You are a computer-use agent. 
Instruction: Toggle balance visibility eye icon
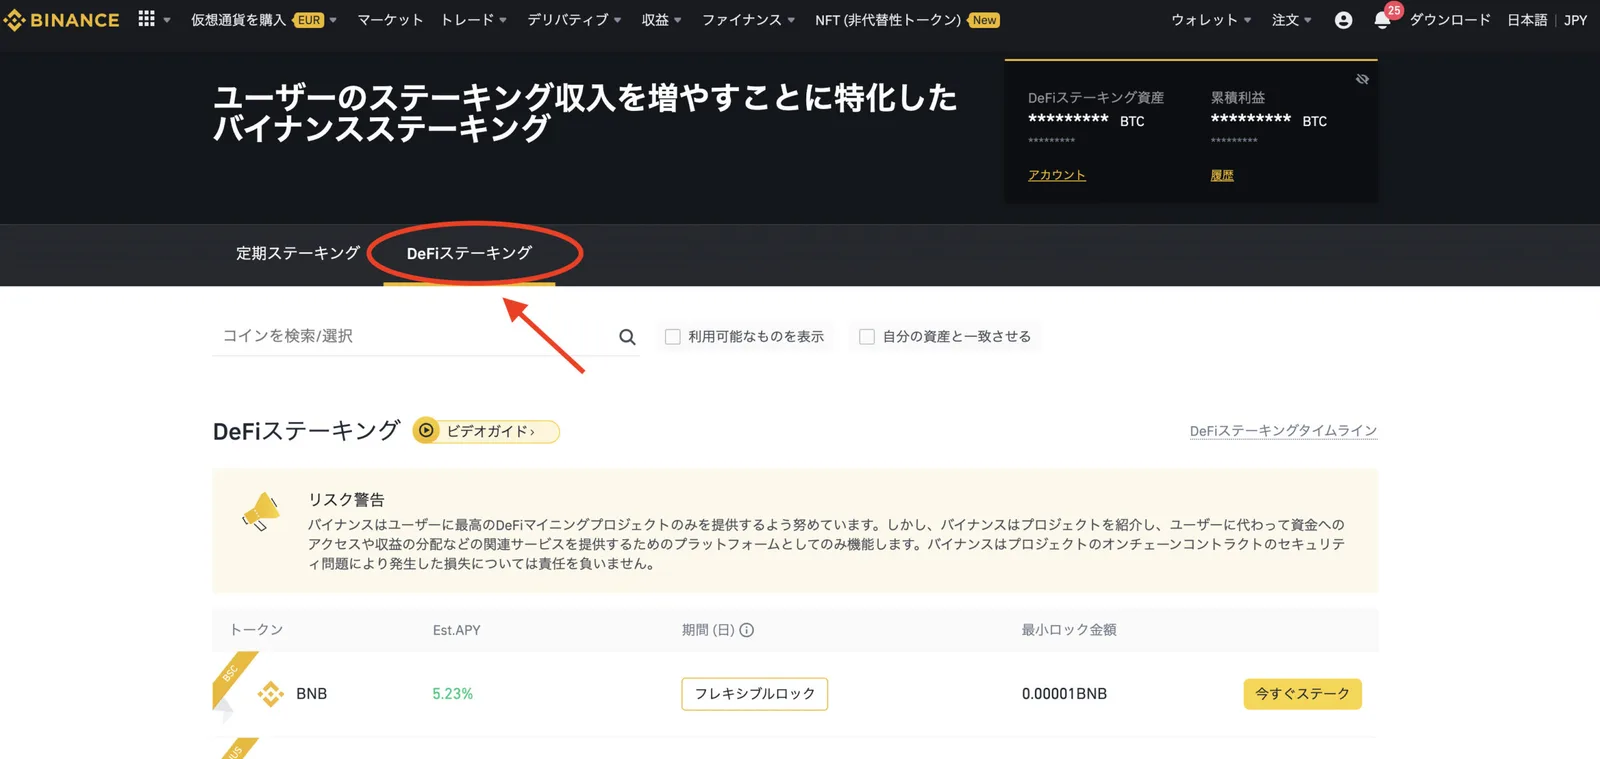pos(1362,79)
